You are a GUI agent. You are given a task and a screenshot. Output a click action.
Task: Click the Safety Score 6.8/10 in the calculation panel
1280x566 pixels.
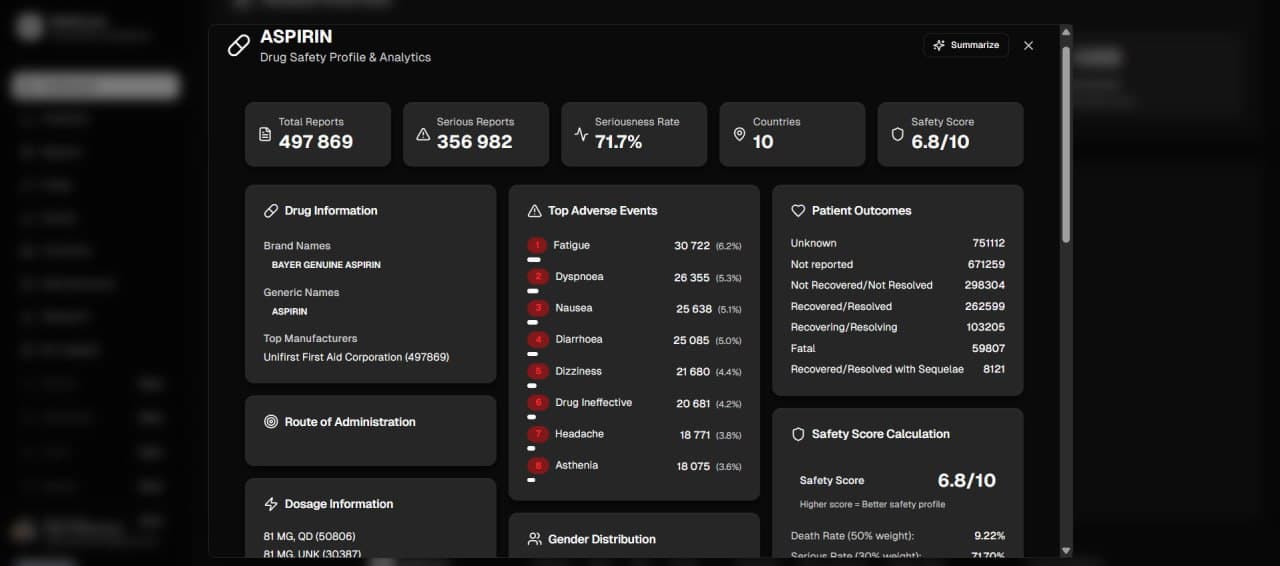point(967,481)
